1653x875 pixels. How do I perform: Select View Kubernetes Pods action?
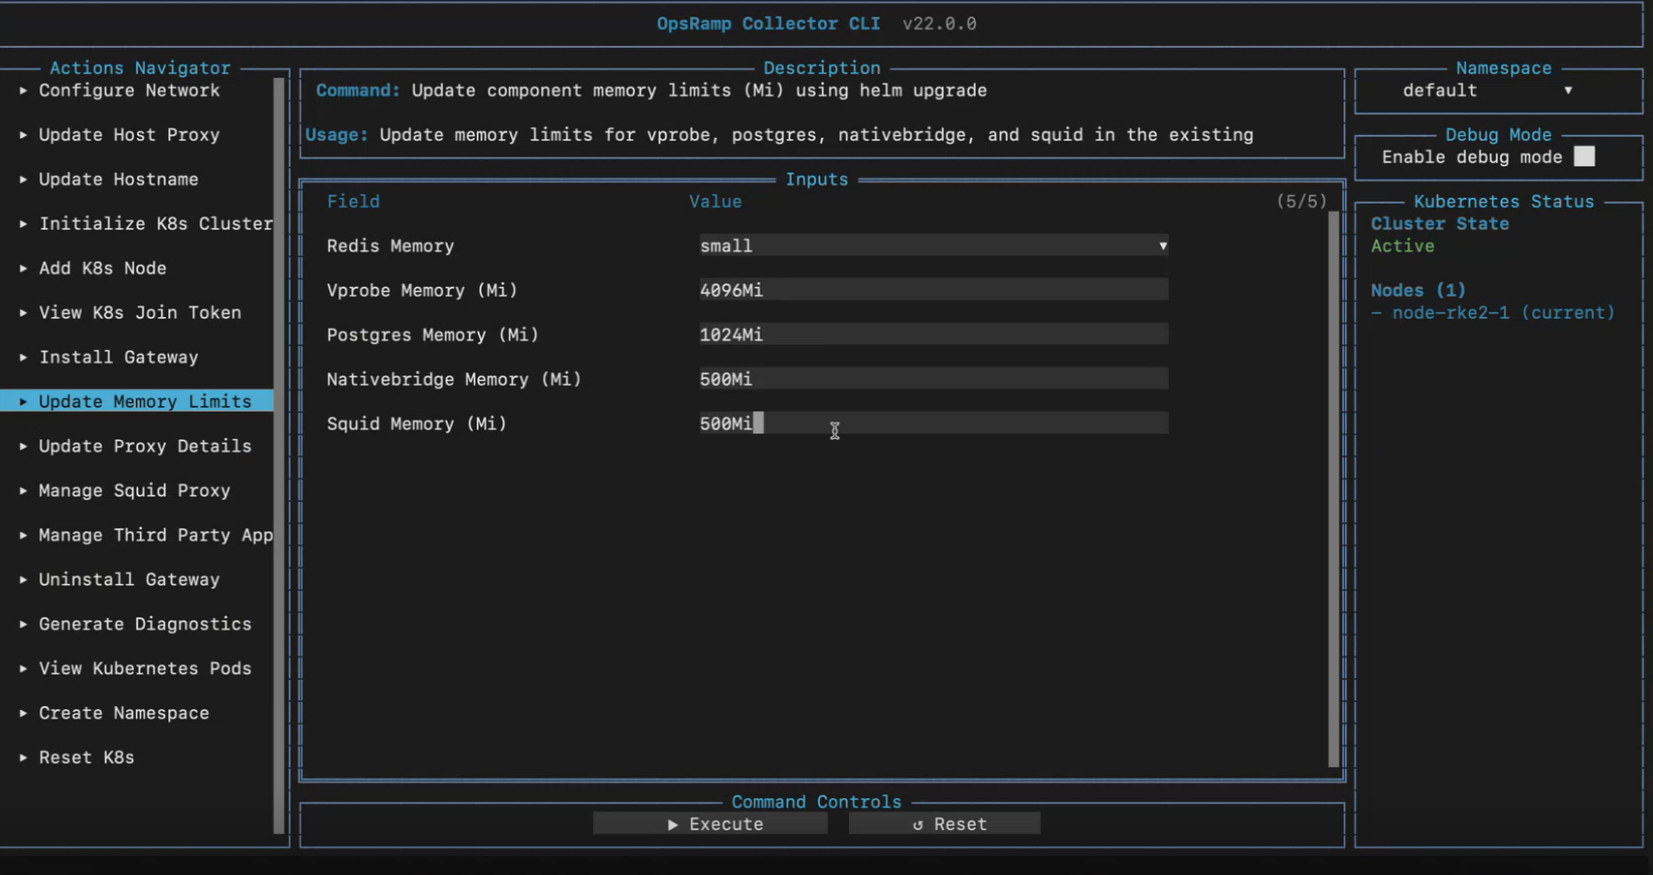pos(145,669)
